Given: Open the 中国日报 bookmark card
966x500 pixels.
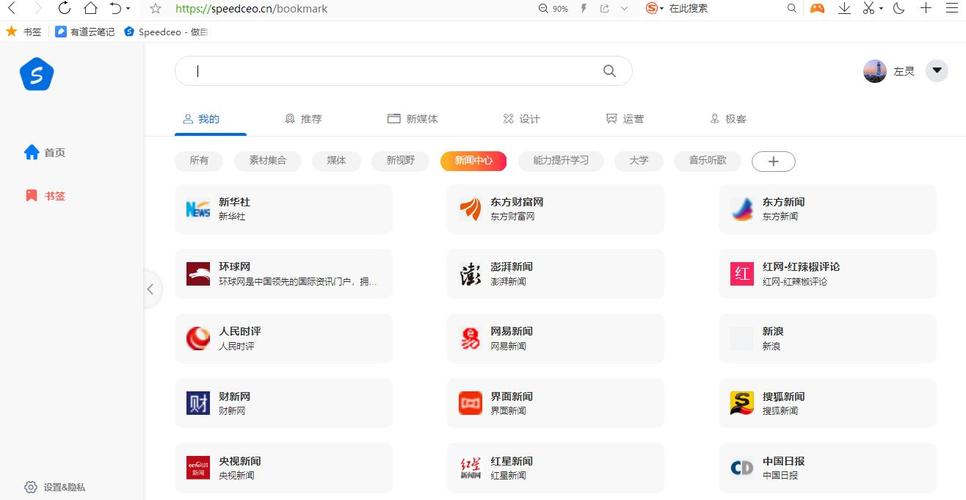Looking at the screenshot, I should pyautogui.click(x=827, y=468).
